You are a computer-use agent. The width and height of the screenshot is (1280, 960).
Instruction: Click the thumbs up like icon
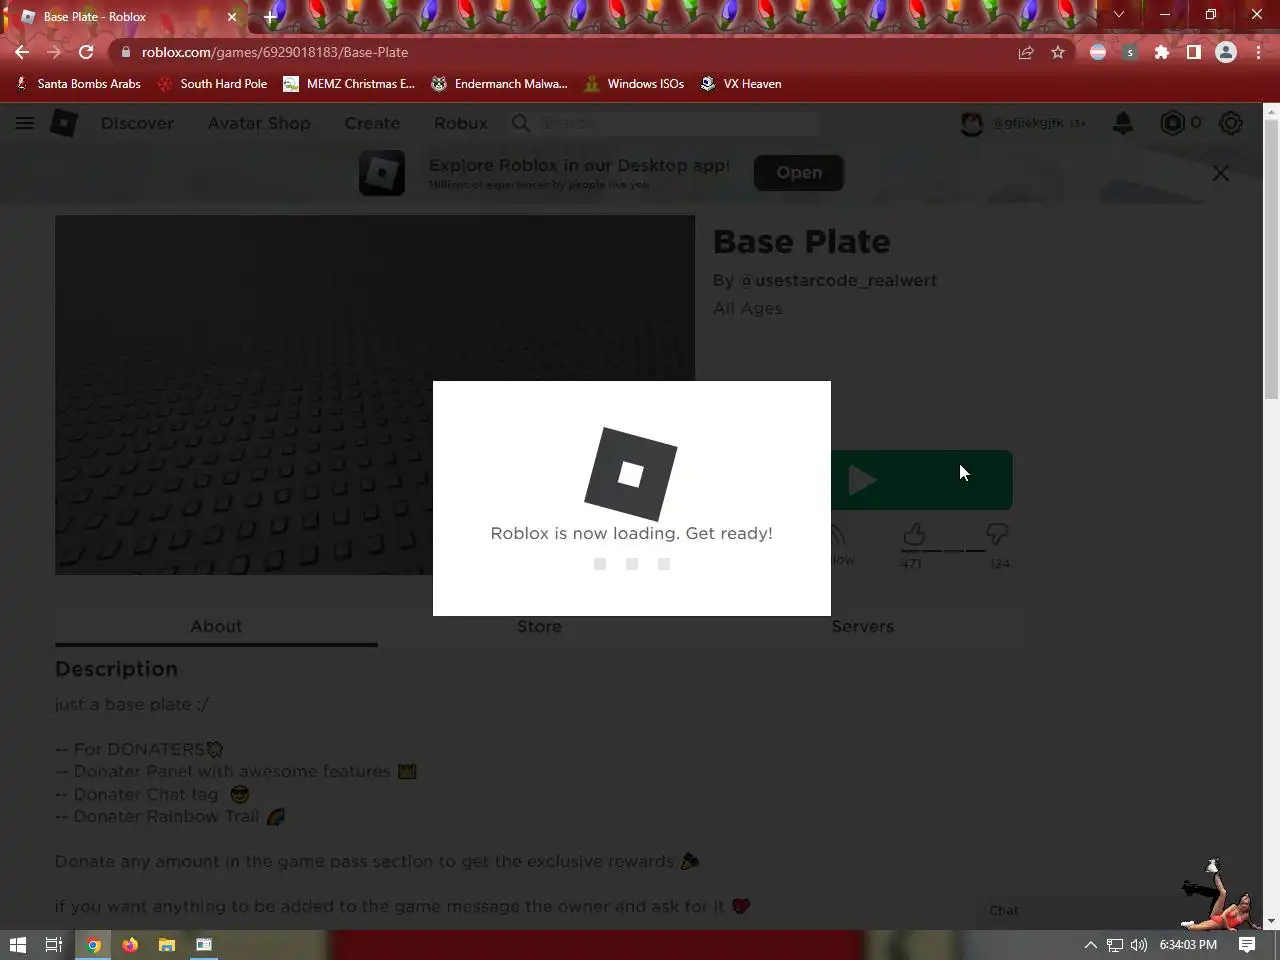click(914, 535)
